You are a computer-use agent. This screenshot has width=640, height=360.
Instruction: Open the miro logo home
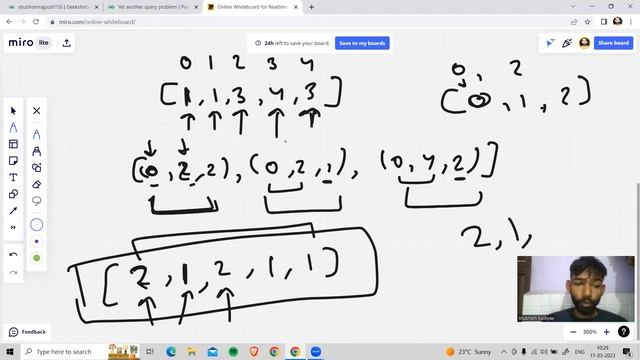pyautogui.click(x=20, y=42)
